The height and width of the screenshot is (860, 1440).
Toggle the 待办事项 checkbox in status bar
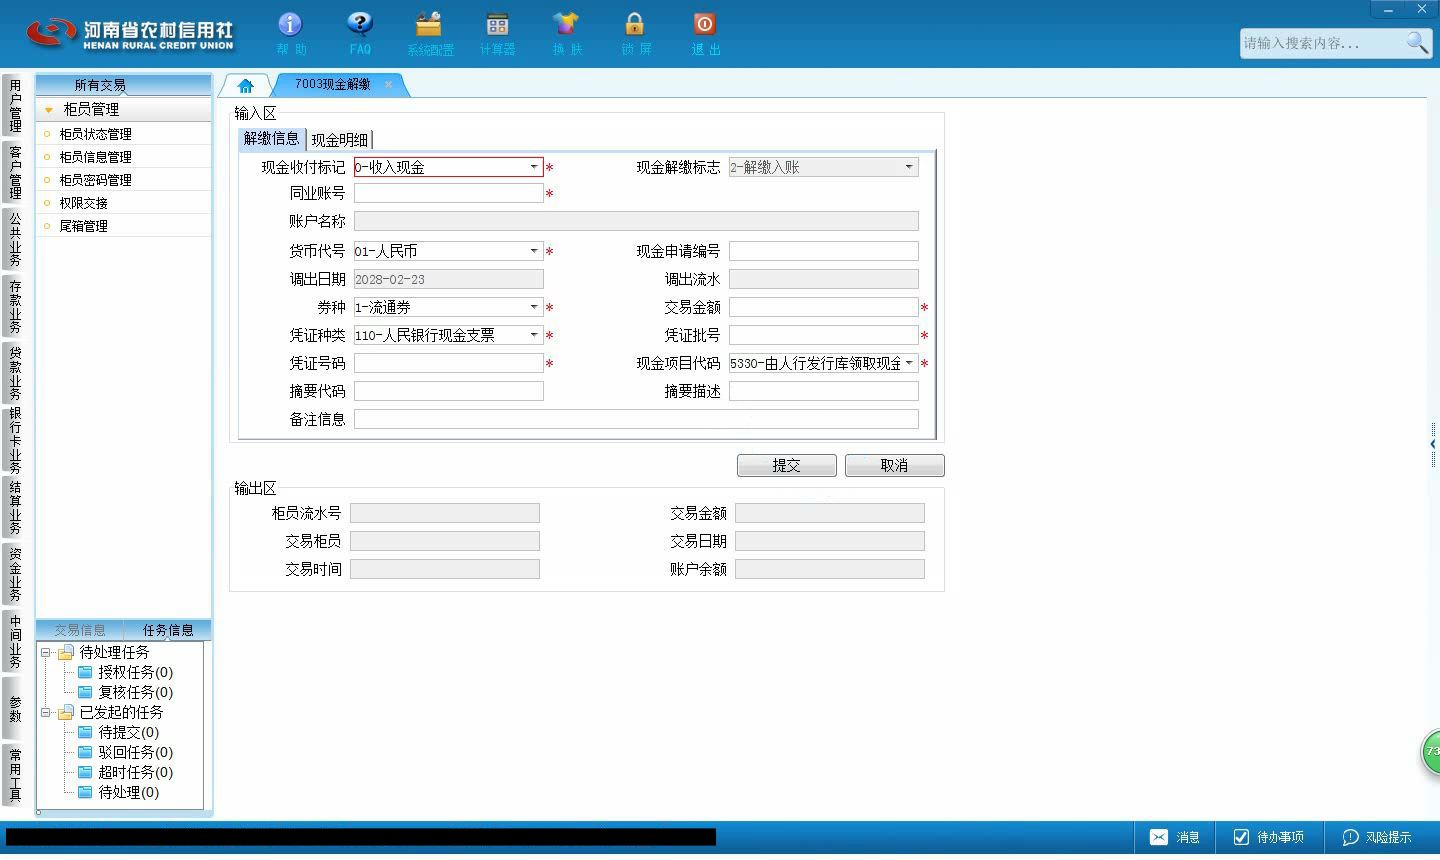coord(1241,837)
